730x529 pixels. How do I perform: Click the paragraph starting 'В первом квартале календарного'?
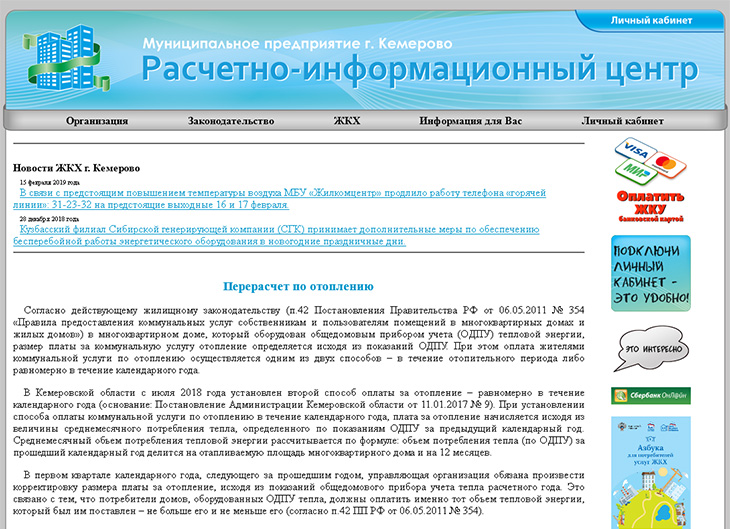(298, 493)
